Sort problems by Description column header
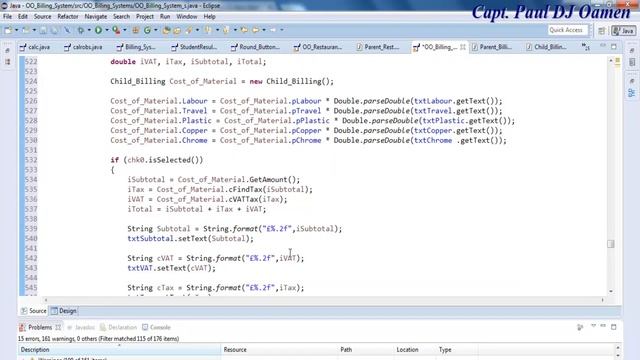Screen dimensions: 640x360 [x=119, y=350]
